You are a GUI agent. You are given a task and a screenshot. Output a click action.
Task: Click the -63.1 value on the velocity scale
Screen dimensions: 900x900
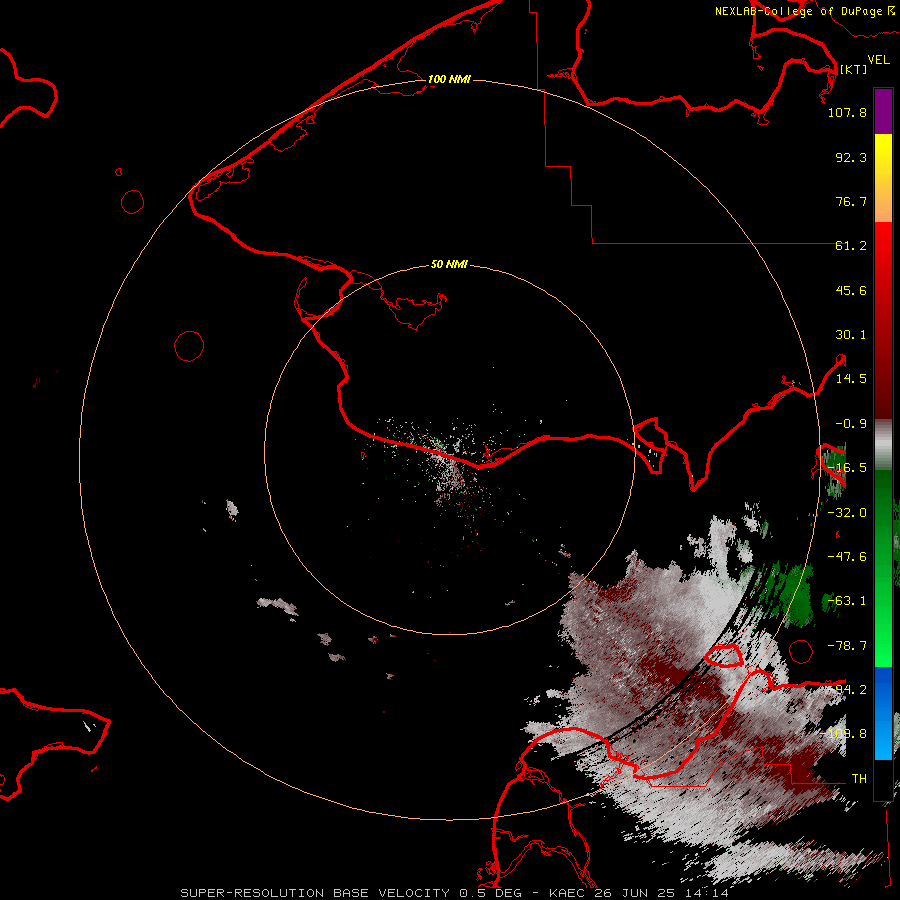[x=847, y=601]
